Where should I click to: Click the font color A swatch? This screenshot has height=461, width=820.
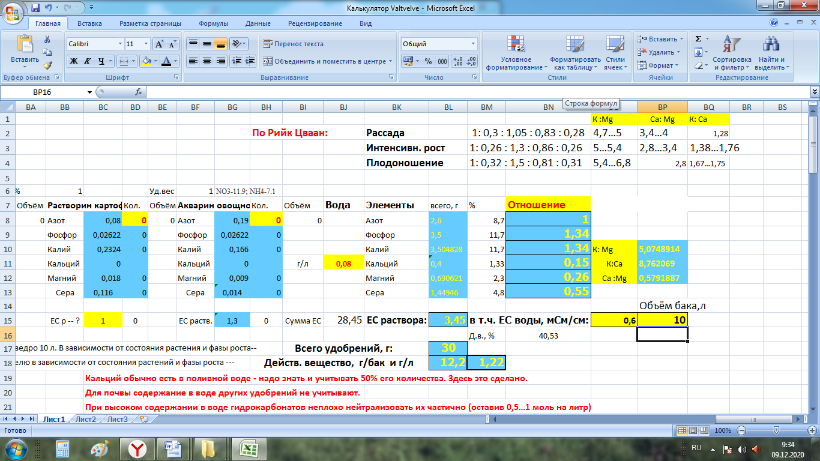[x=166, y=61]
